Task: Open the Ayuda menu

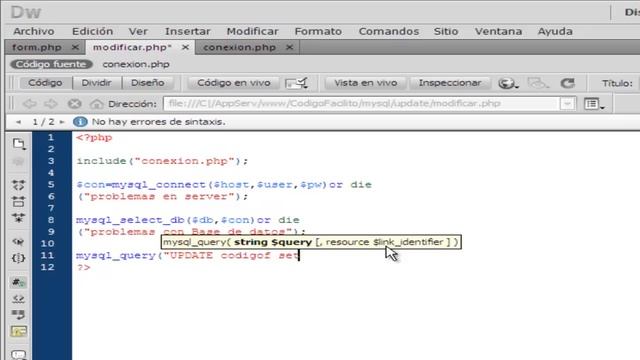Action: coord(555,31)
